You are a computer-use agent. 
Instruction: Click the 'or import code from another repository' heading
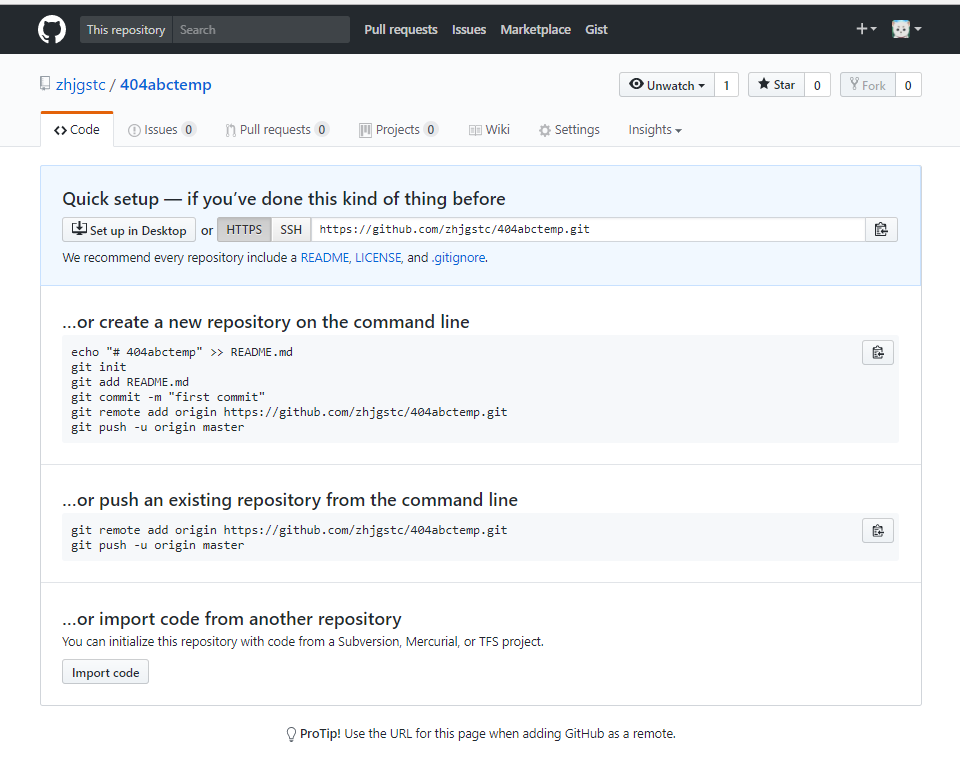click(232, 619)
